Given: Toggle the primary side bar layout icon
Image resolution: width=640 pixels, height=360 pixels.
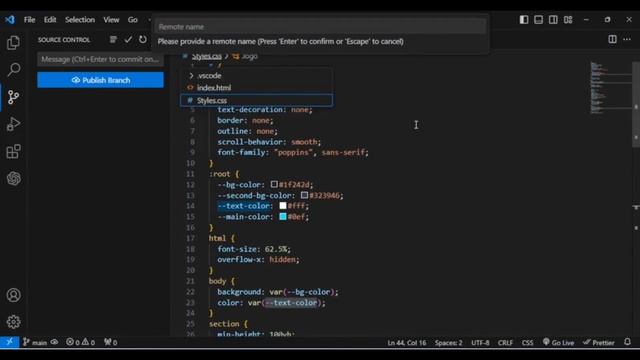Looking at the screenshot, I should point(524,20).
